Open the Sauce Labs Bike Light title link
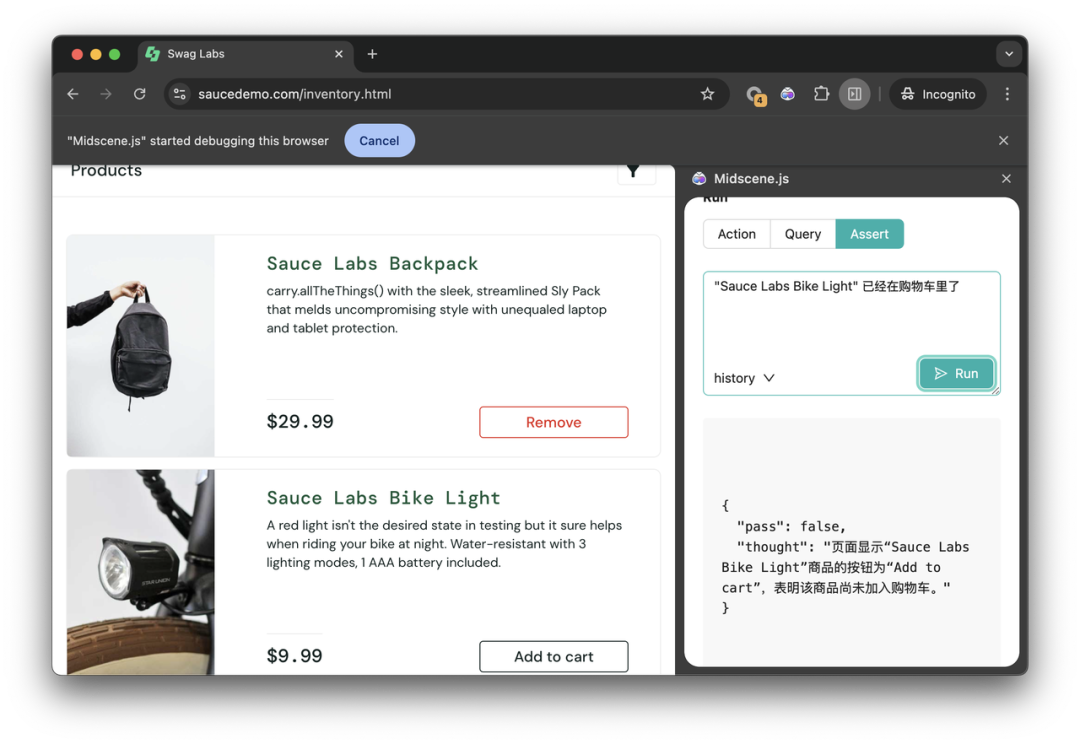1080x744 pixels. 383,498
